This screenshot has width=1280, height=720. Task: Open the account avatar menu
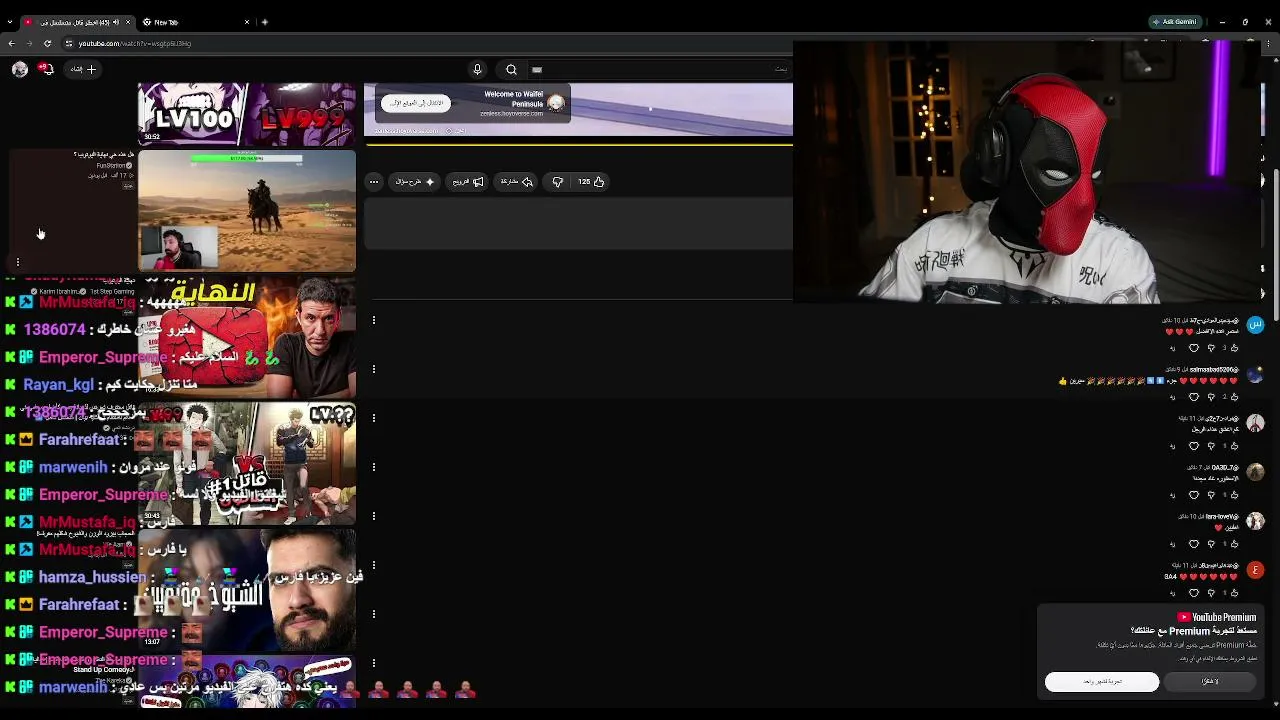click(x=20, y=68)
